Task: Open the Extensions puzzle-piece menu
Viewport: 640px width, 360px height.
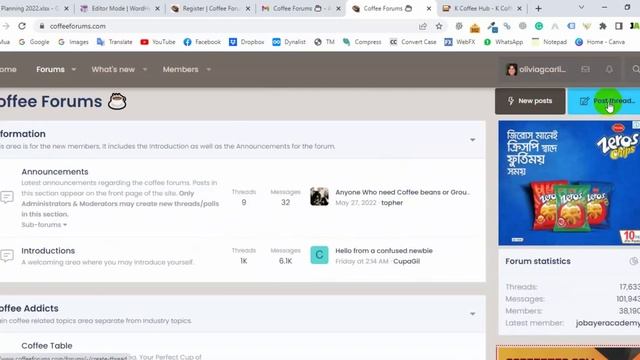Action: [602, 26]
